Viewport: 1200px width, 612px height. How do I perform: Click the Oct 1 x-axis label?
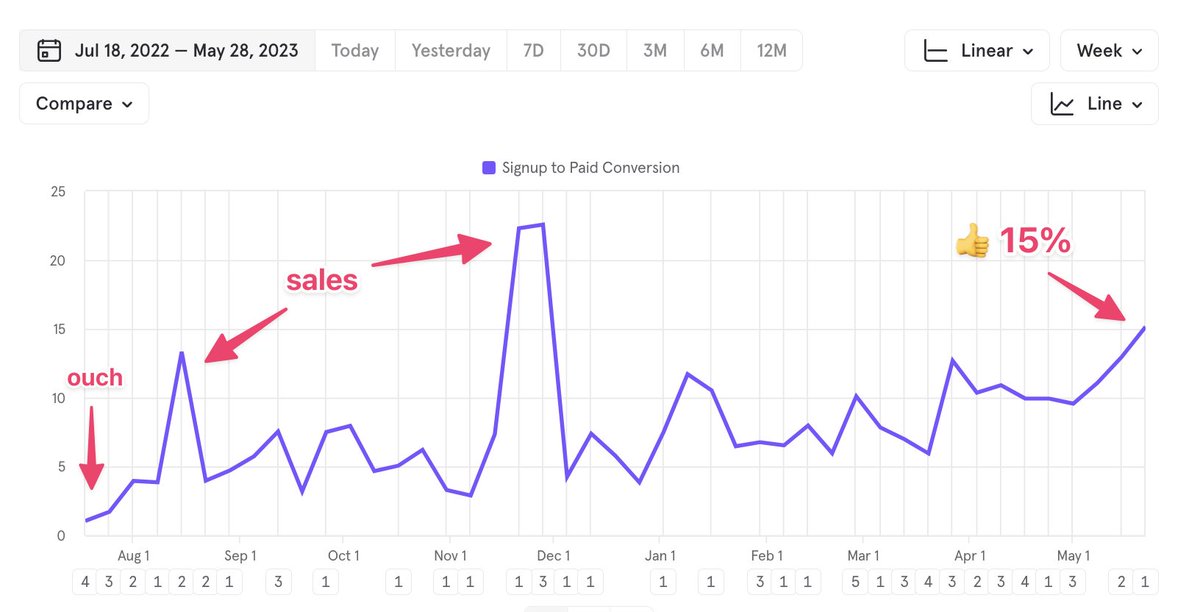343,555
